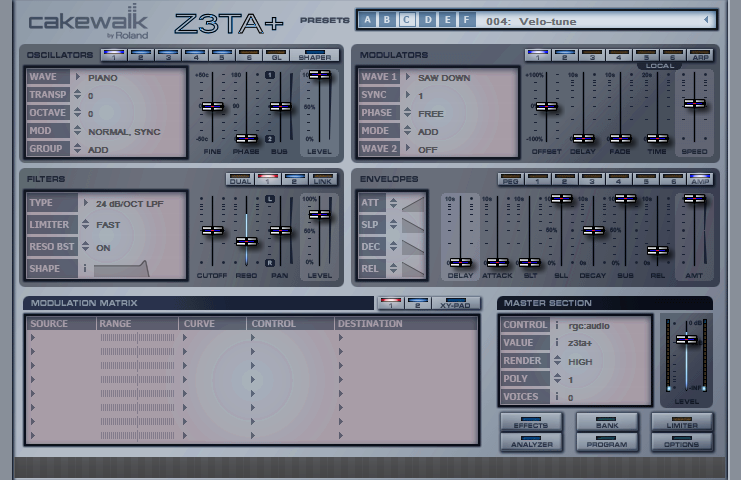Image resolution: width=741 pixels, height=480 pixels.
Task: Open modulator WAVE 1 selection arrow
Action: coord(407,77)
